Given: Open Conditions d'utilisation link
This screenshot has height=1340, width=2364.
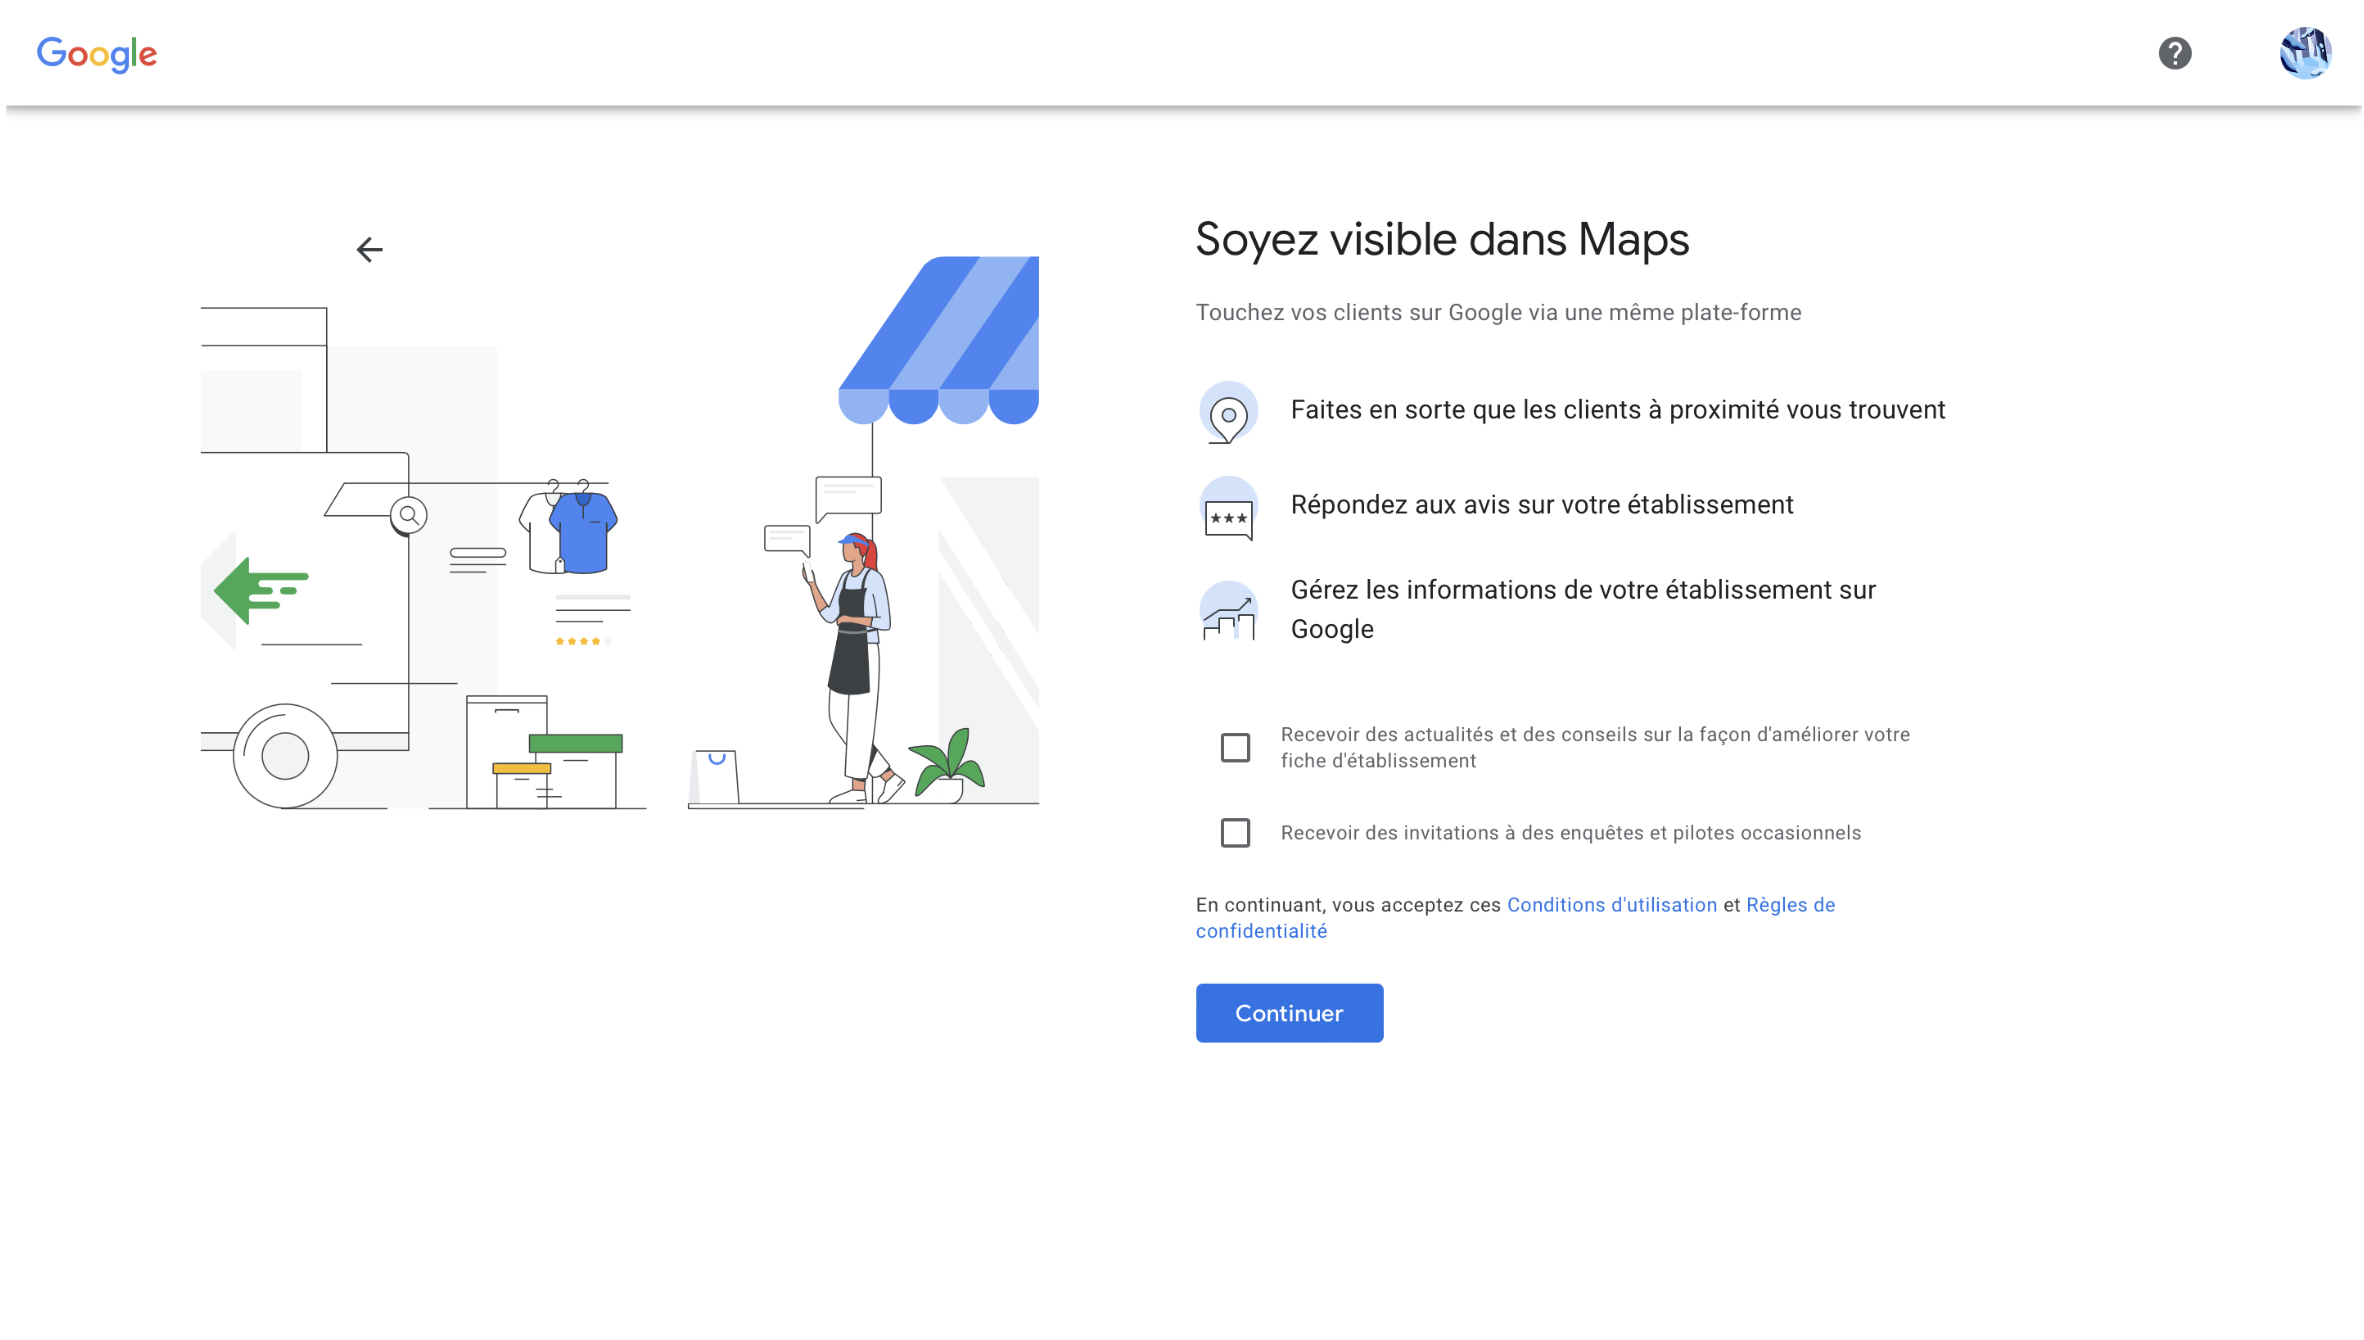Looking at the screenshot, I should coord(1611,905).
